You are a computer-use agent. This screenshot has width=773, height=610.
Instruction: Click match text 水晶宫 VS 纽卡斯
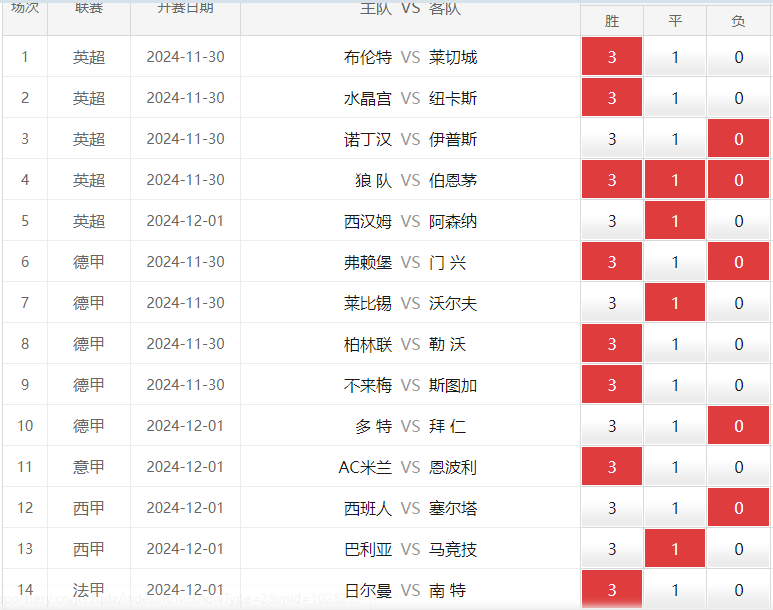tap(410, 98)
